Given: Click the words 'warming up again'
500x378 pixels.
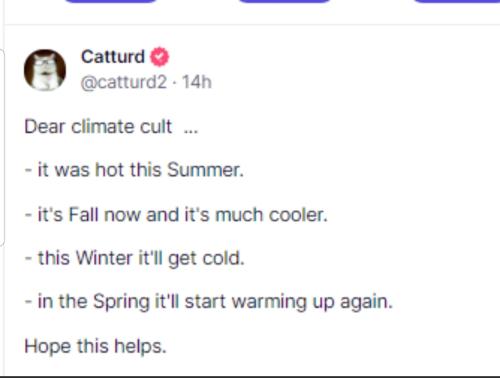Looking at the screenshot, I should click(312, 302).
